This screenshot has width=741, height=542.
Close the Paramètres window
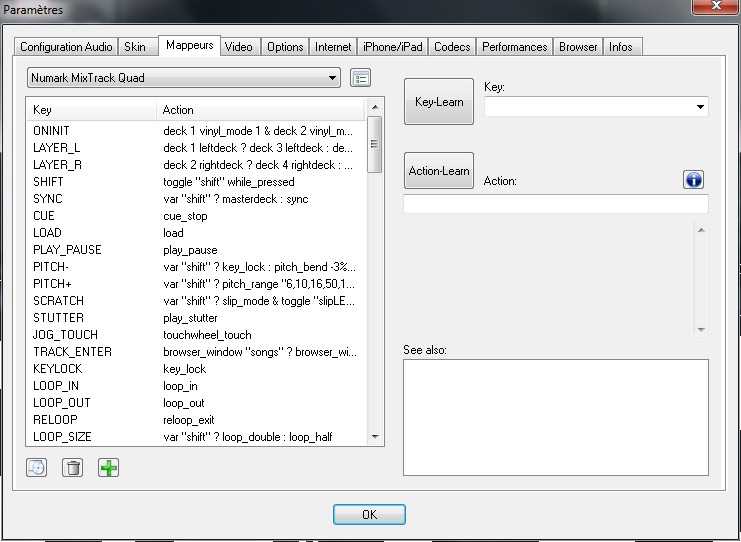point(713,9)
